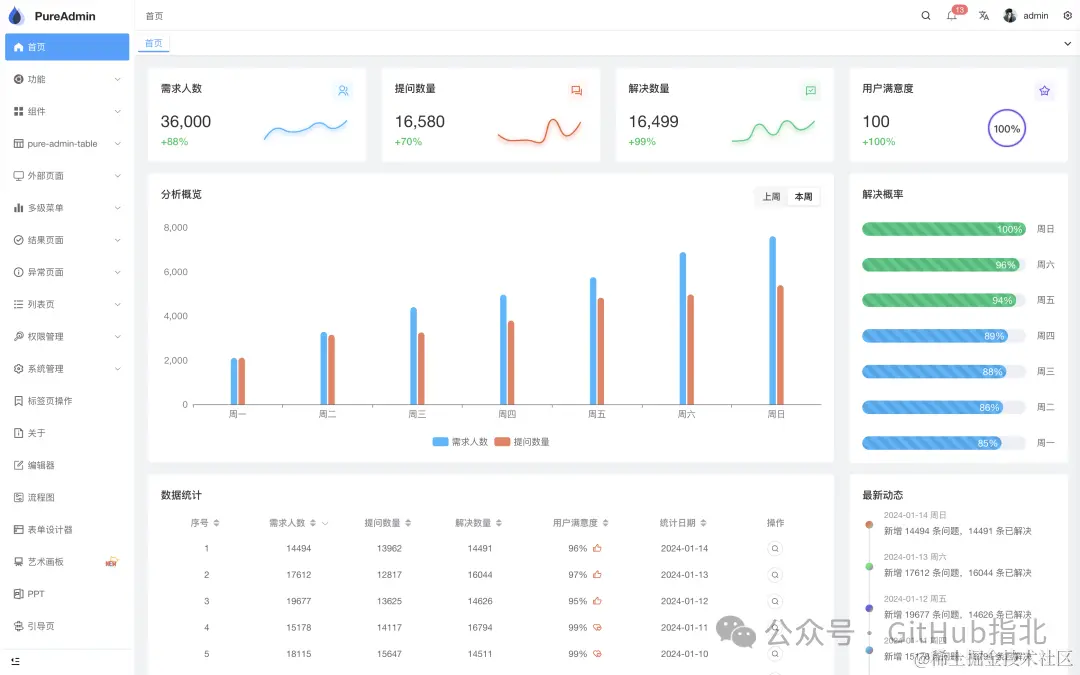
Task: Click the 需求人数 card users icon
Action: pos(343,90)
